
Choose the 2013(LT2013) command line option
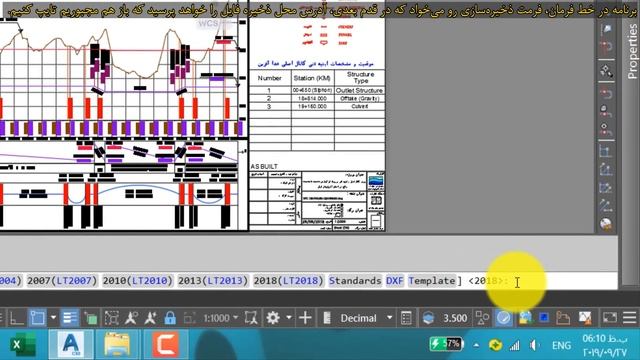point(213,281)
